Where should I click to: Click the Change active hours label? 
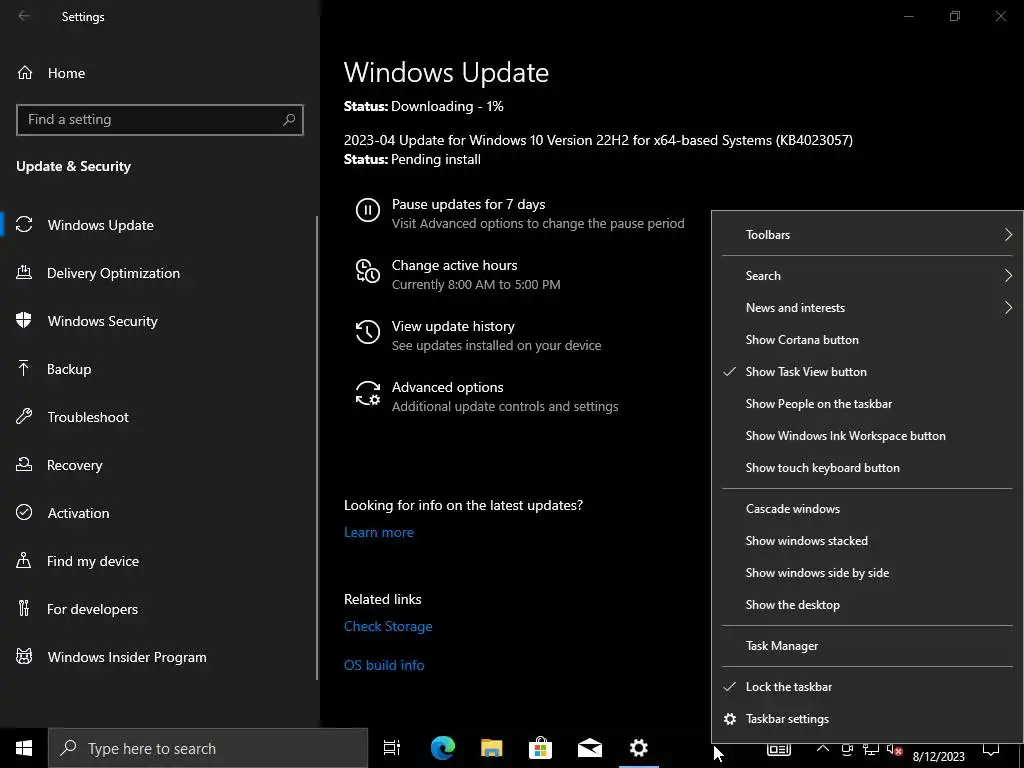pyautogui.click(x=455, y=265)
